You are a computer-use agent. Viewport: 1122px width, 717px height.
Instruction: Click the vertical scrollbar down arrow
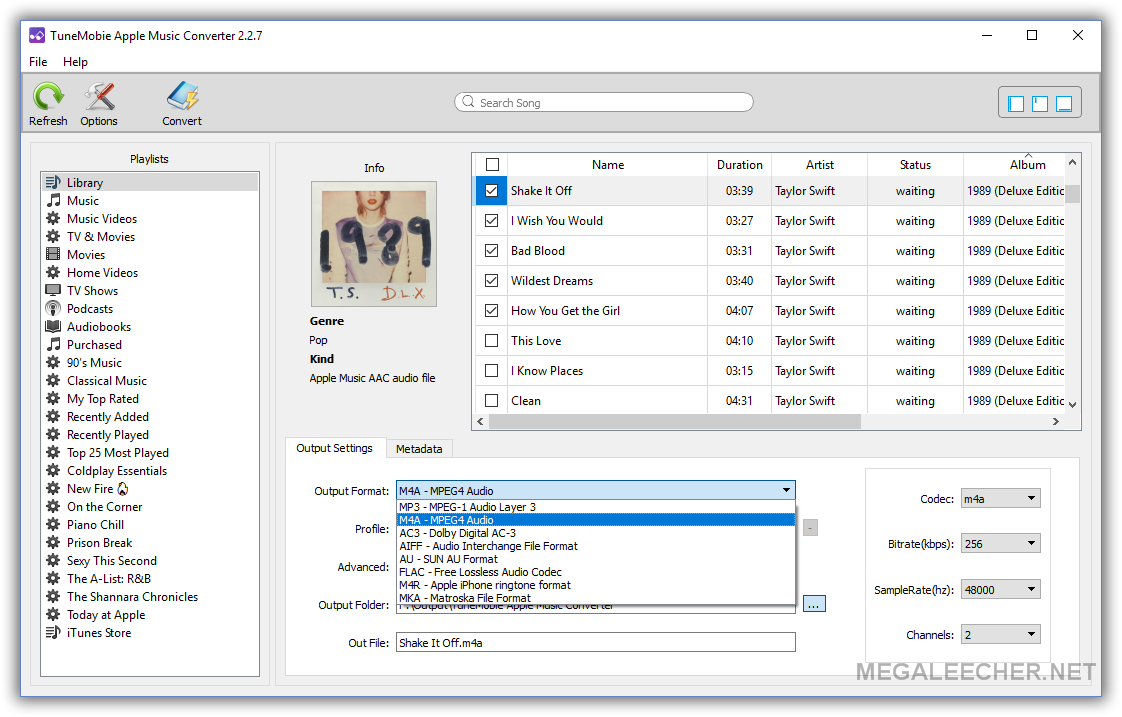1072,405
